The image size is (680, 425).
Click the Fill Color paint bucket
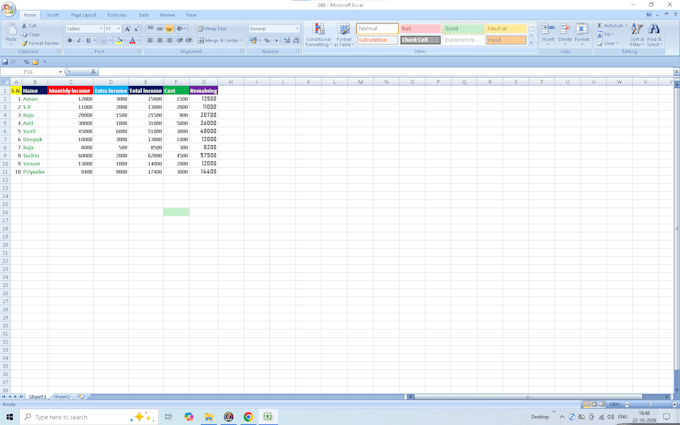(x=119, y=40)
